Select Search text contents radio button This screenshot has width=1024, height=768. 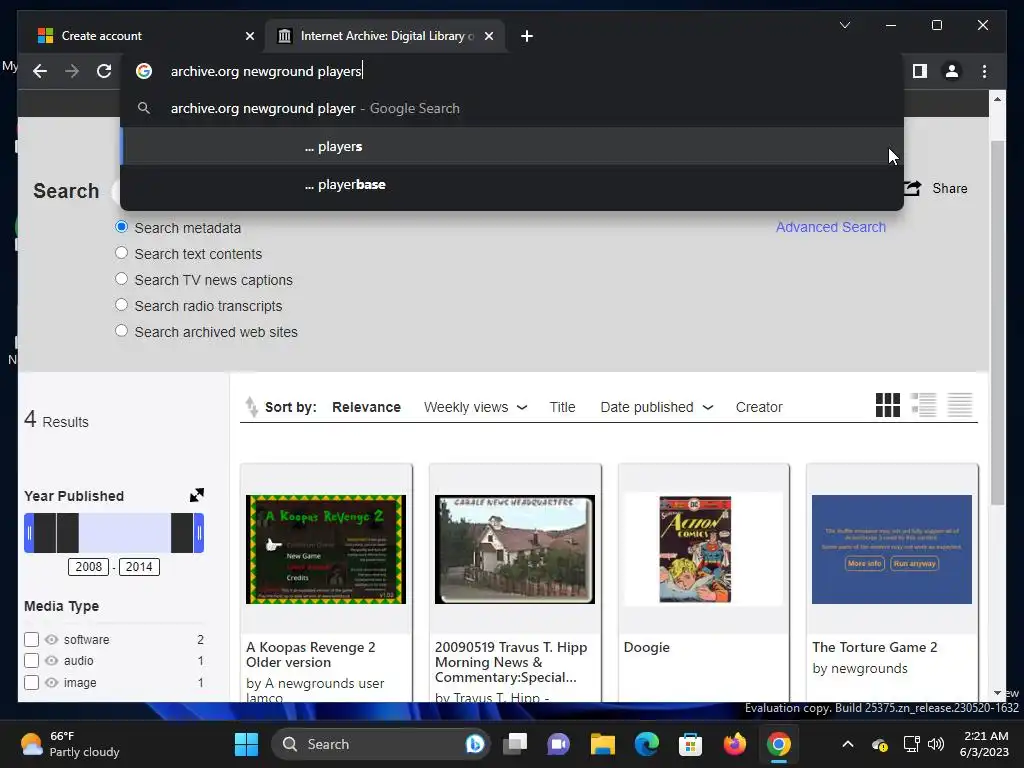(121, 253)
